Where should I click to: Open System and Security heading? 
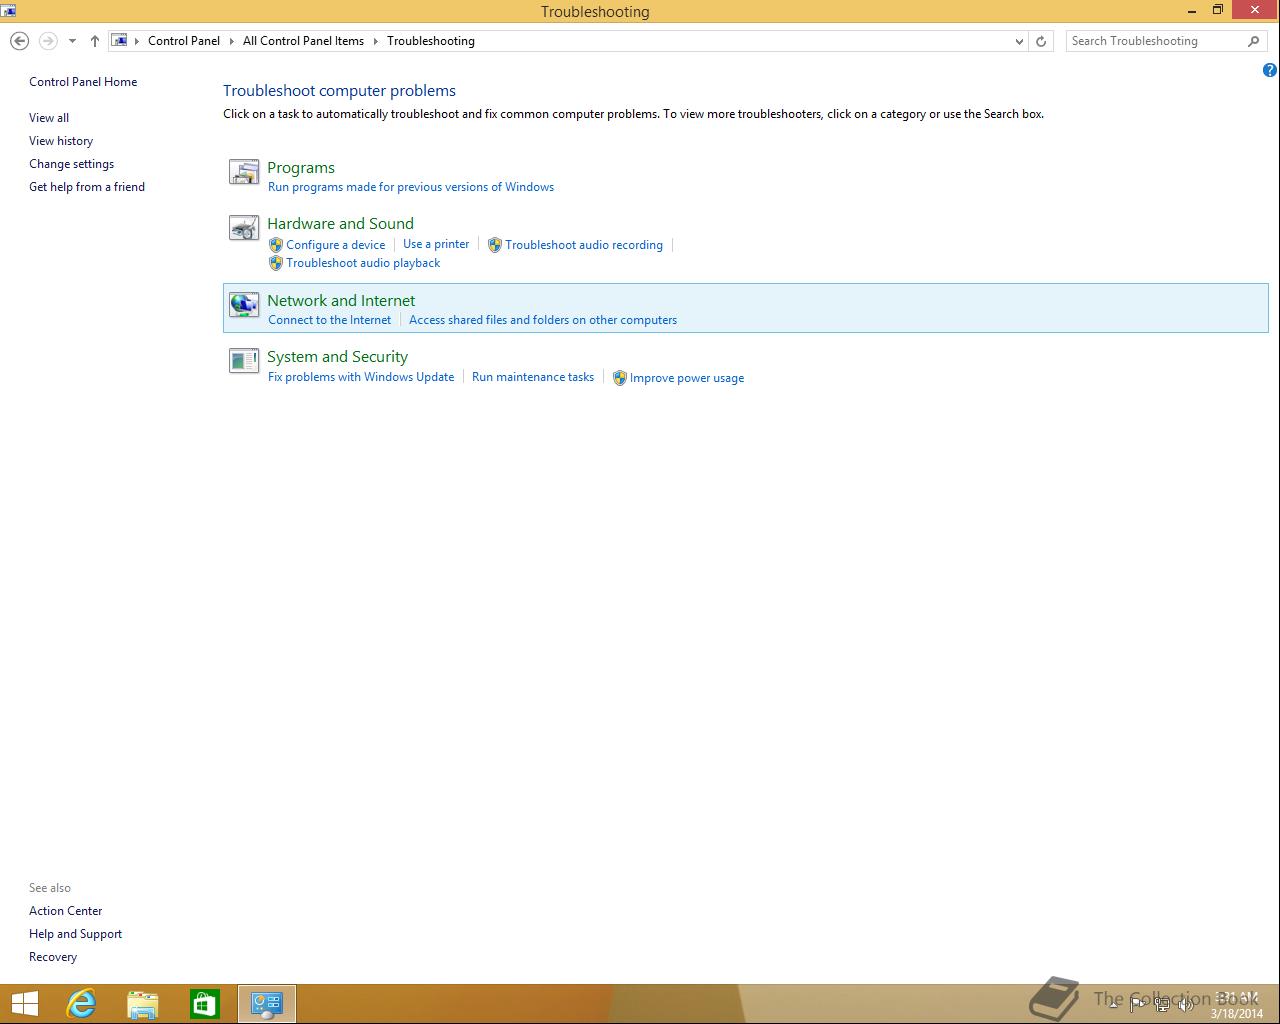337,357
